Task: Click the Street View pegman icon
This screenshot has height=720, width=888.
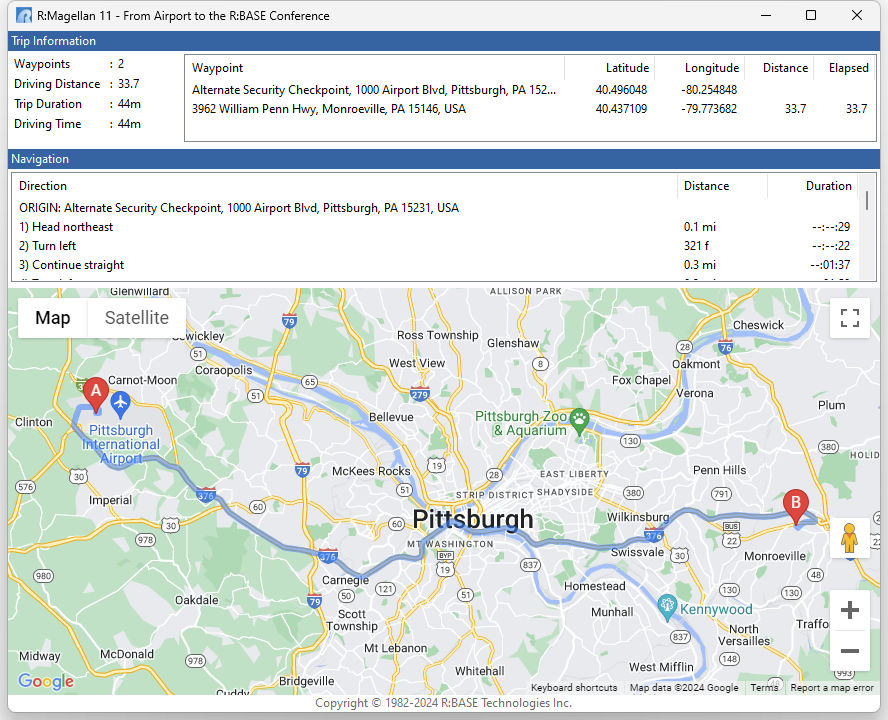Action: click(x=849, y=538)
